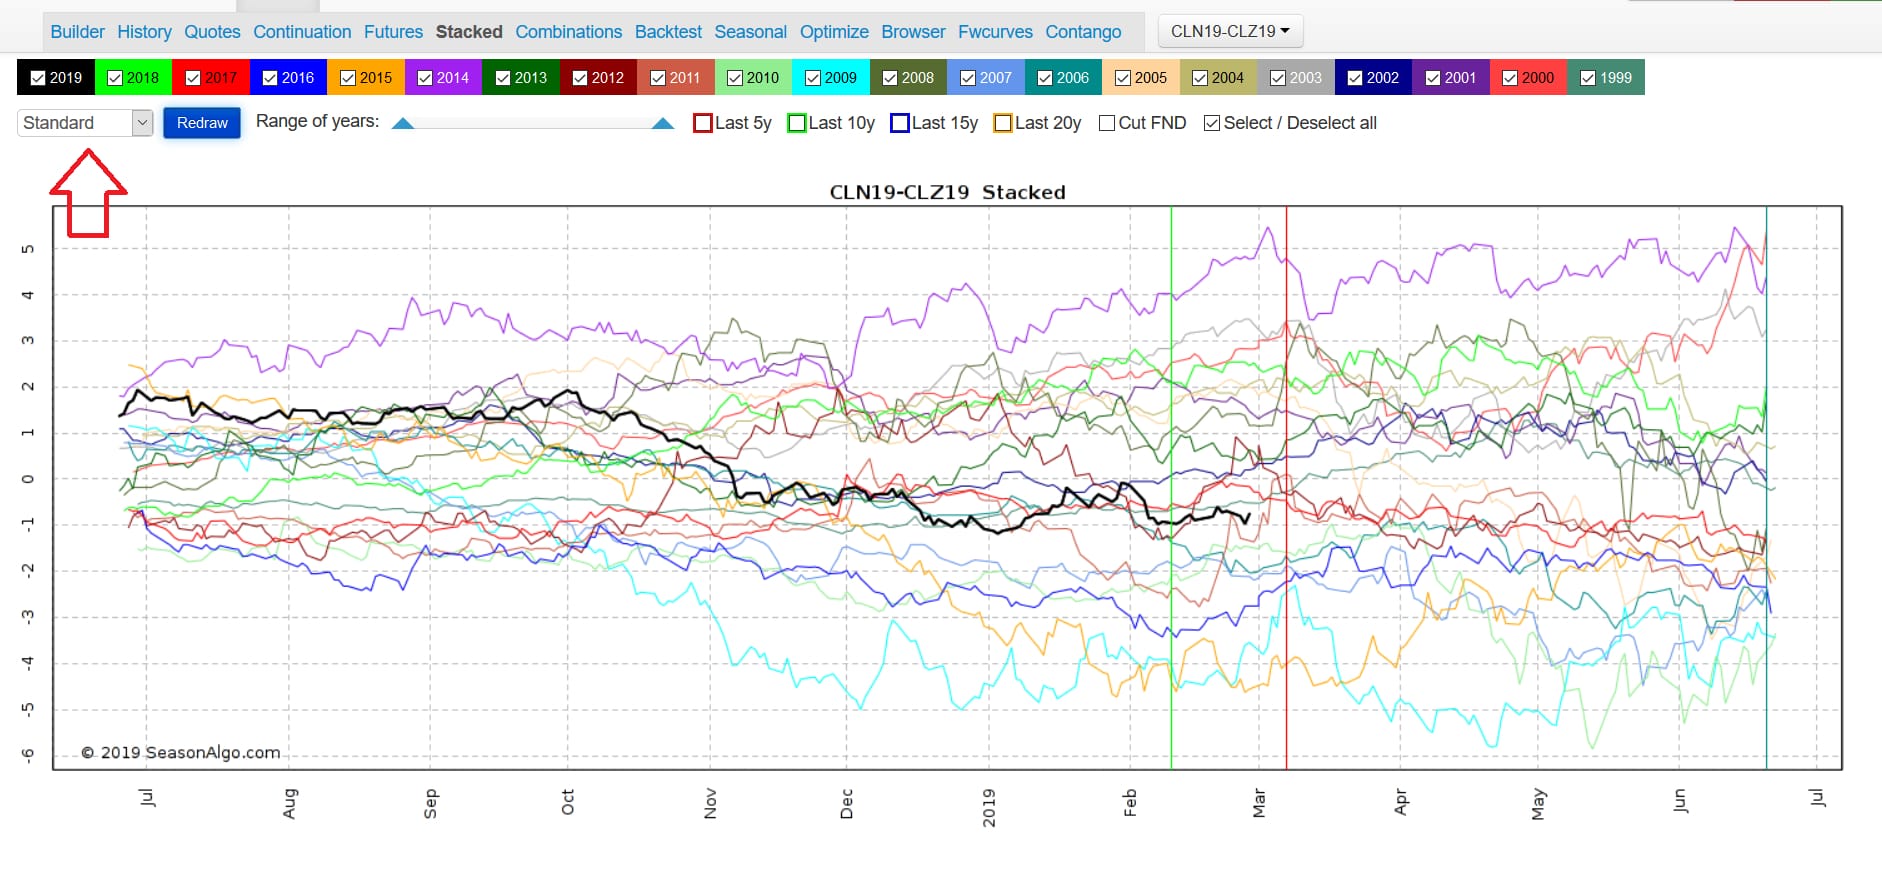Screen dimensions: 1882x874
Task: Click right handle of years range slider
Action: tap(663, 123)
